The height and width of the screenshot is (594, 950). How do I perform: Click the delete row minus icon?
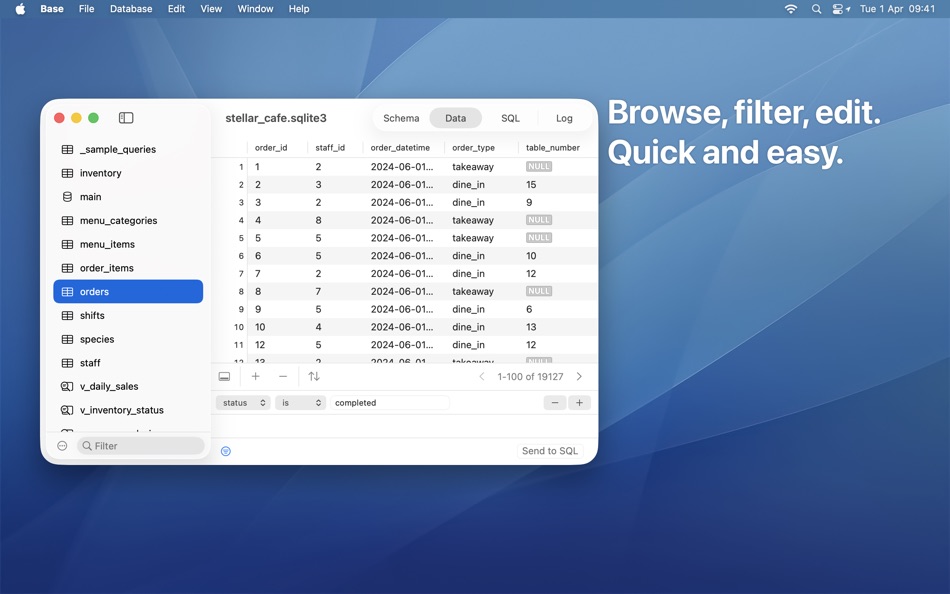pyautogui.click(x=283, y=376)
